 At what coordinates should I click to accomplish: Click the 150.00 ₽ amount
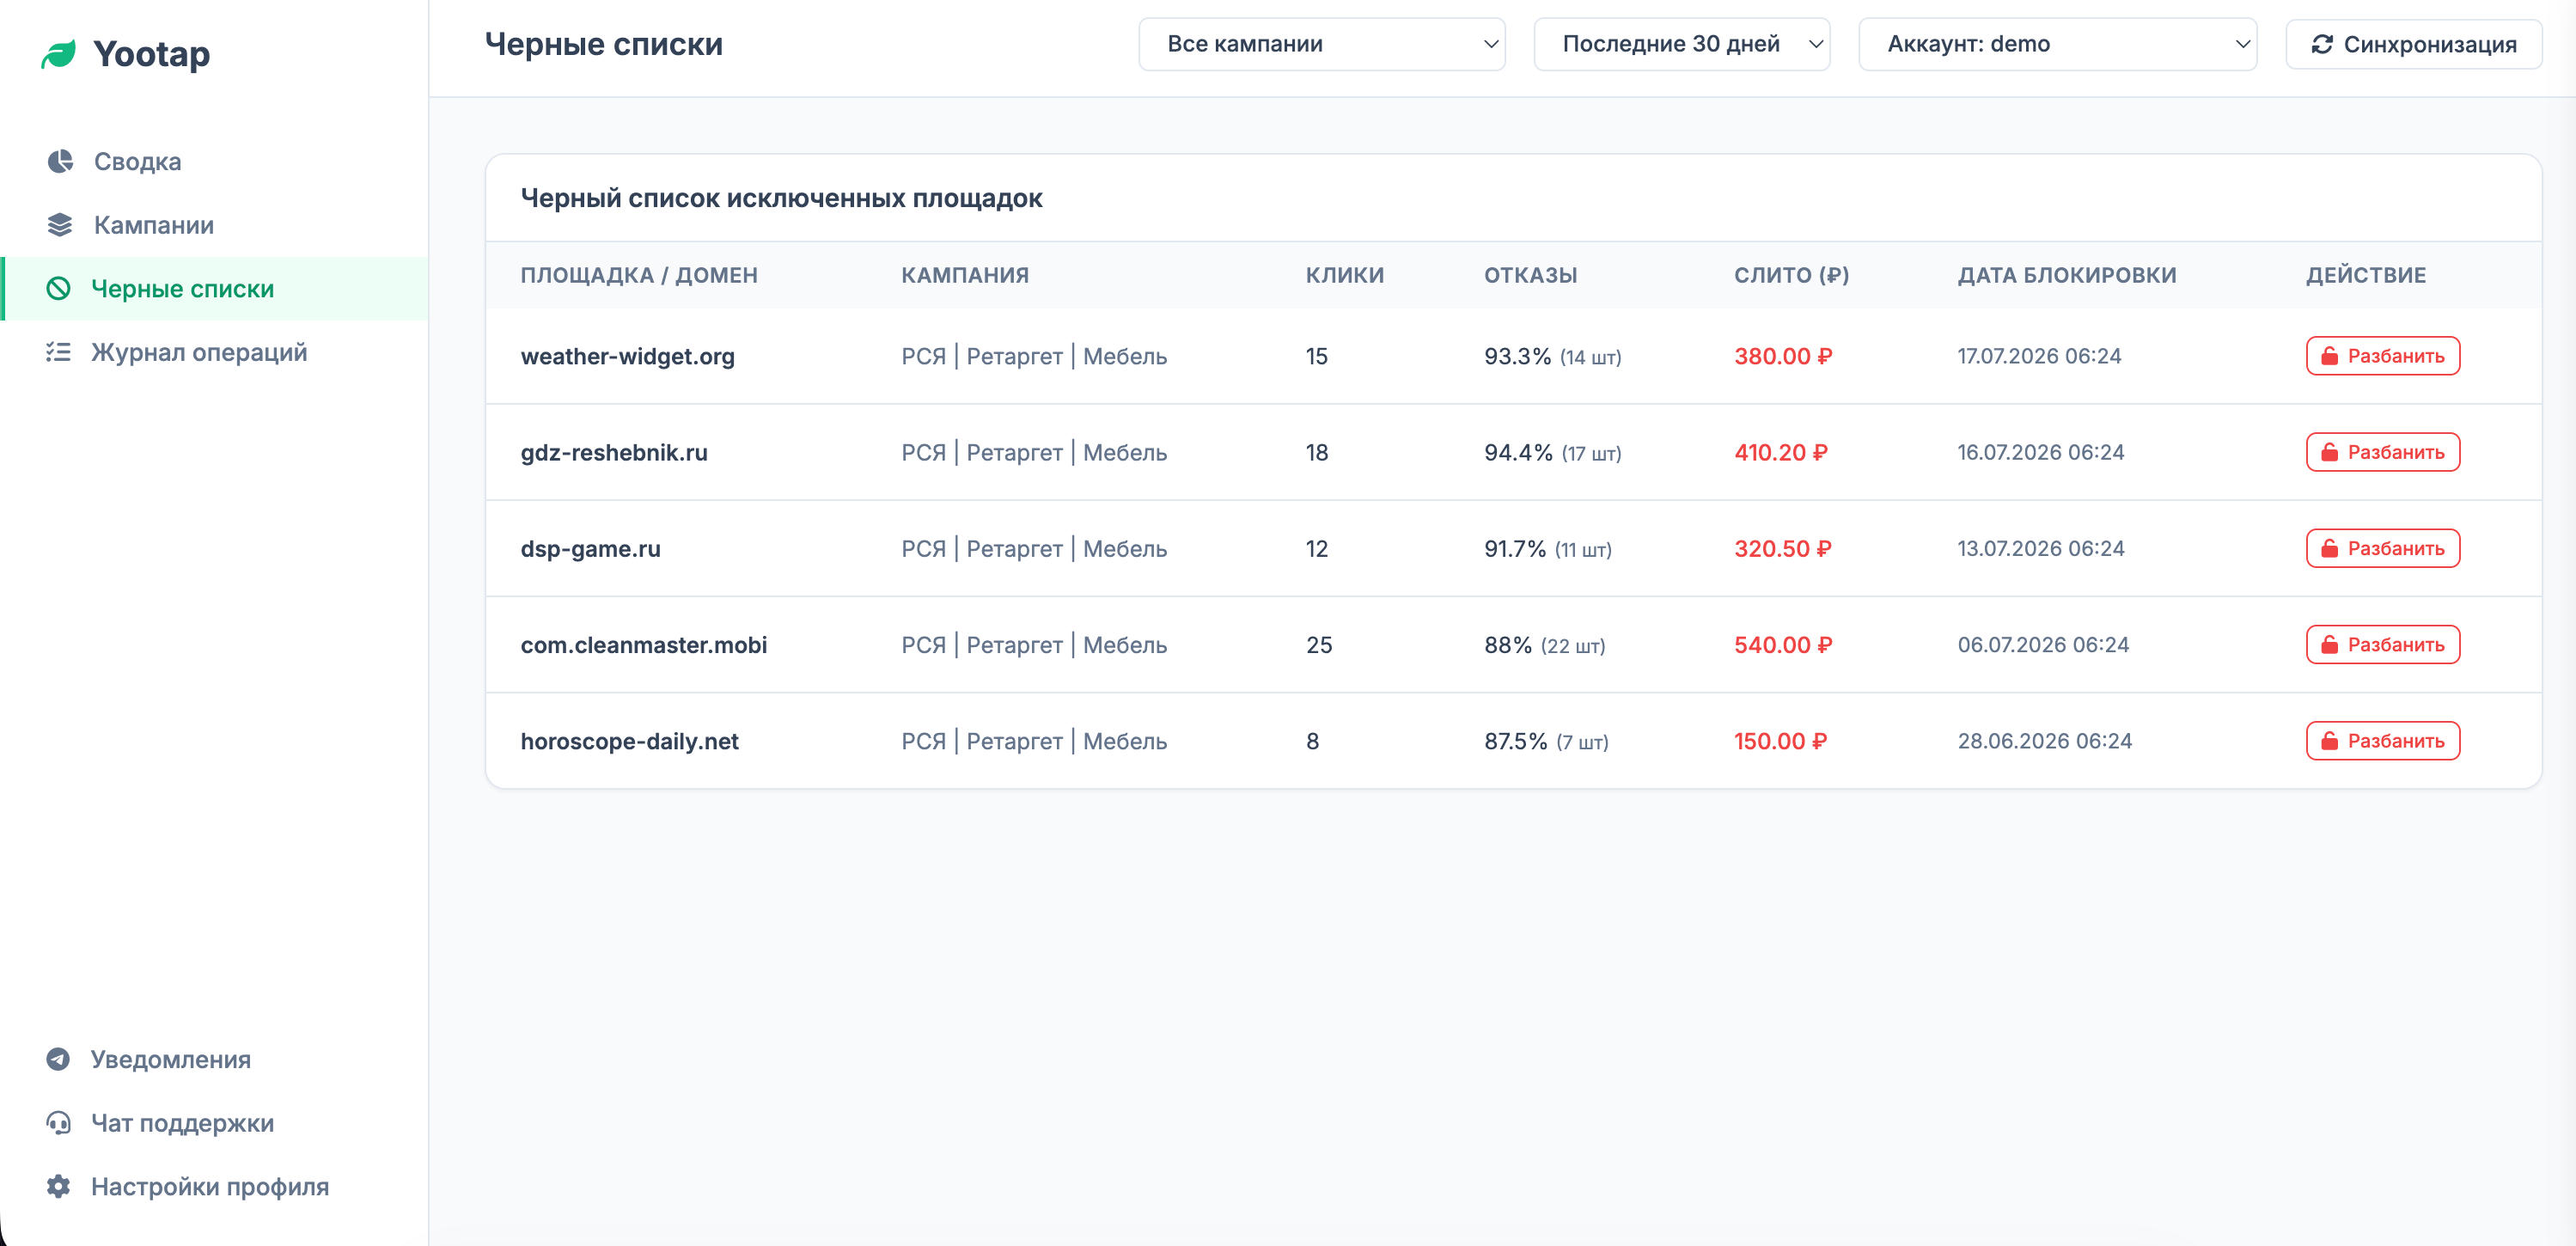[1781, 741]
